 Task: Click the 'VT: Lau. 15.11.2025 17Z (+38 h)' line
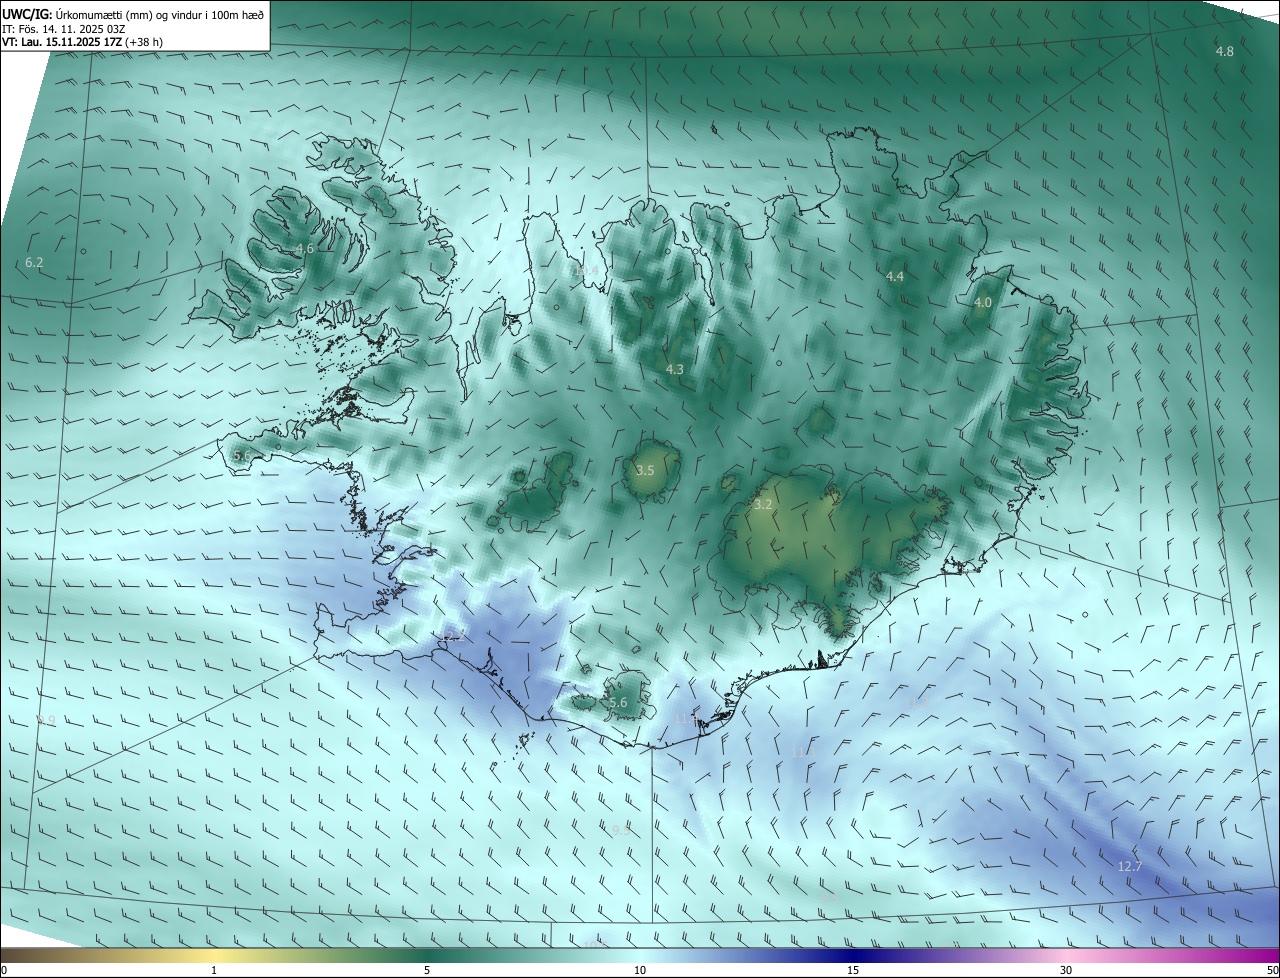click(83, 42)
